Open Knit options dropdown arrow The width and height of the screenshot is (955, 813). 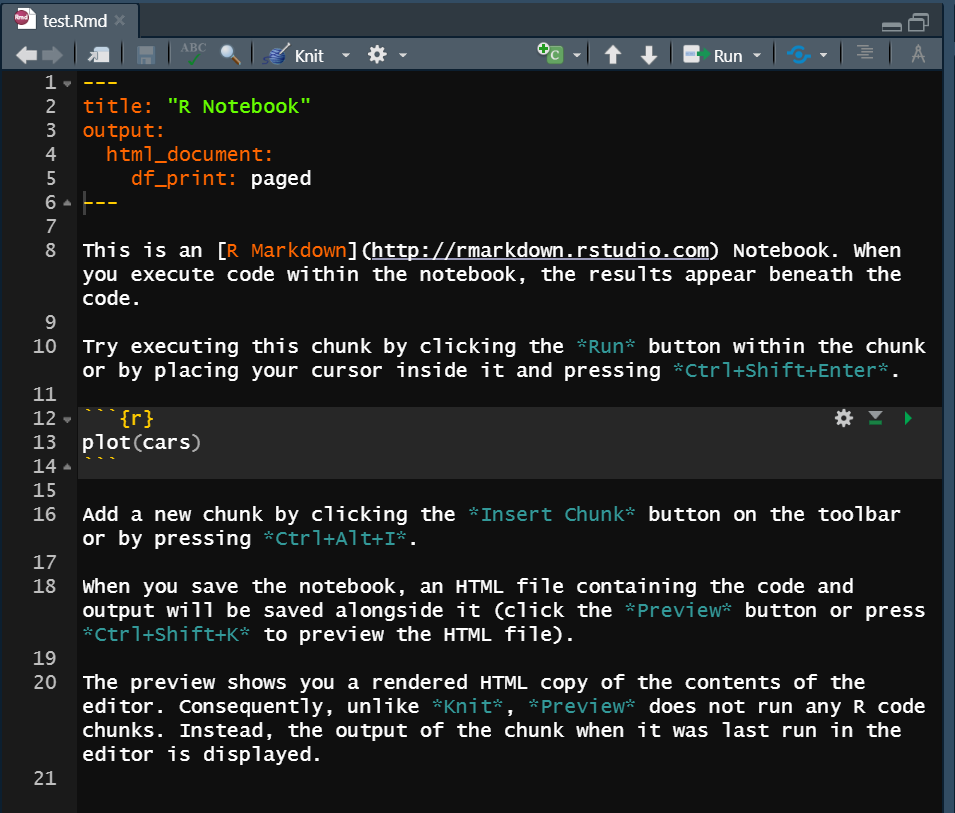pyautogui.click(x=346, y=55)
